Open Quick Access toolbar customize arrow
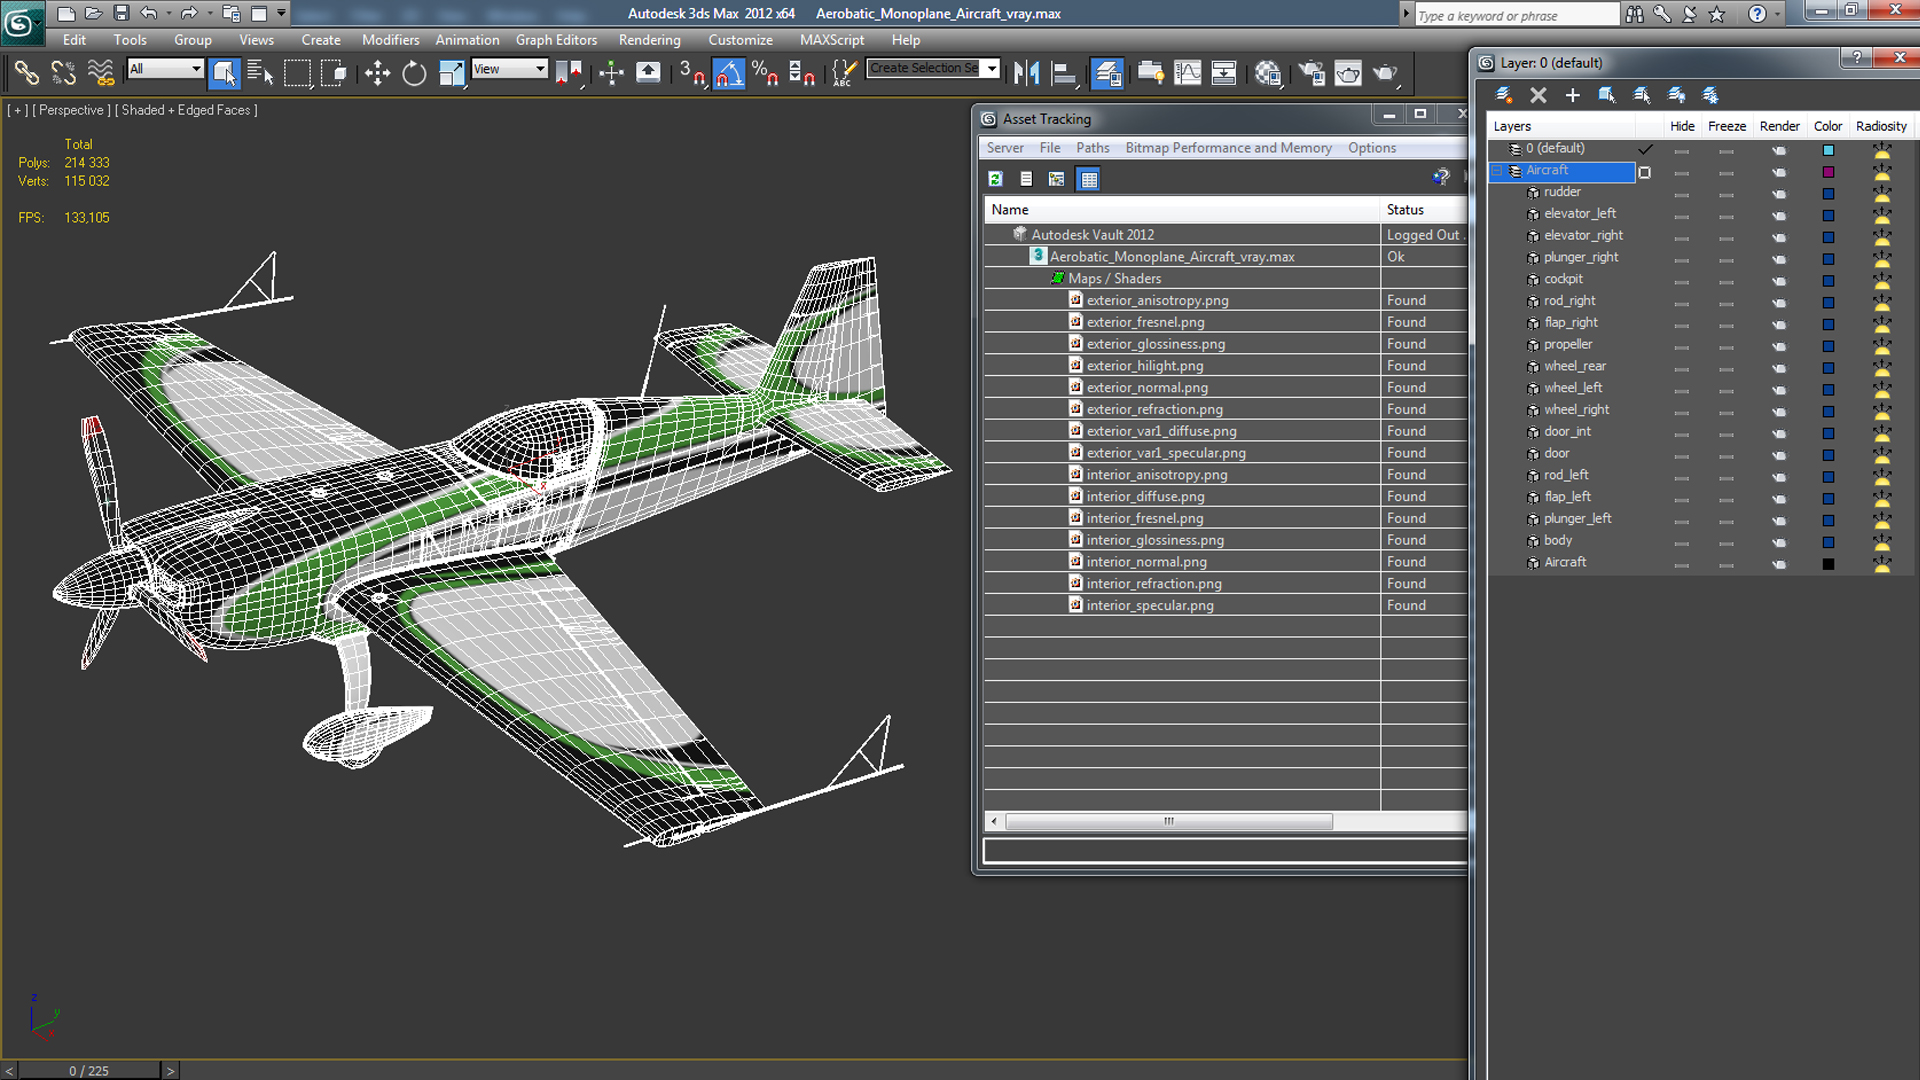Image resolution: width=1920 pixels, height=1080 pixels. (x=281, y=13)
